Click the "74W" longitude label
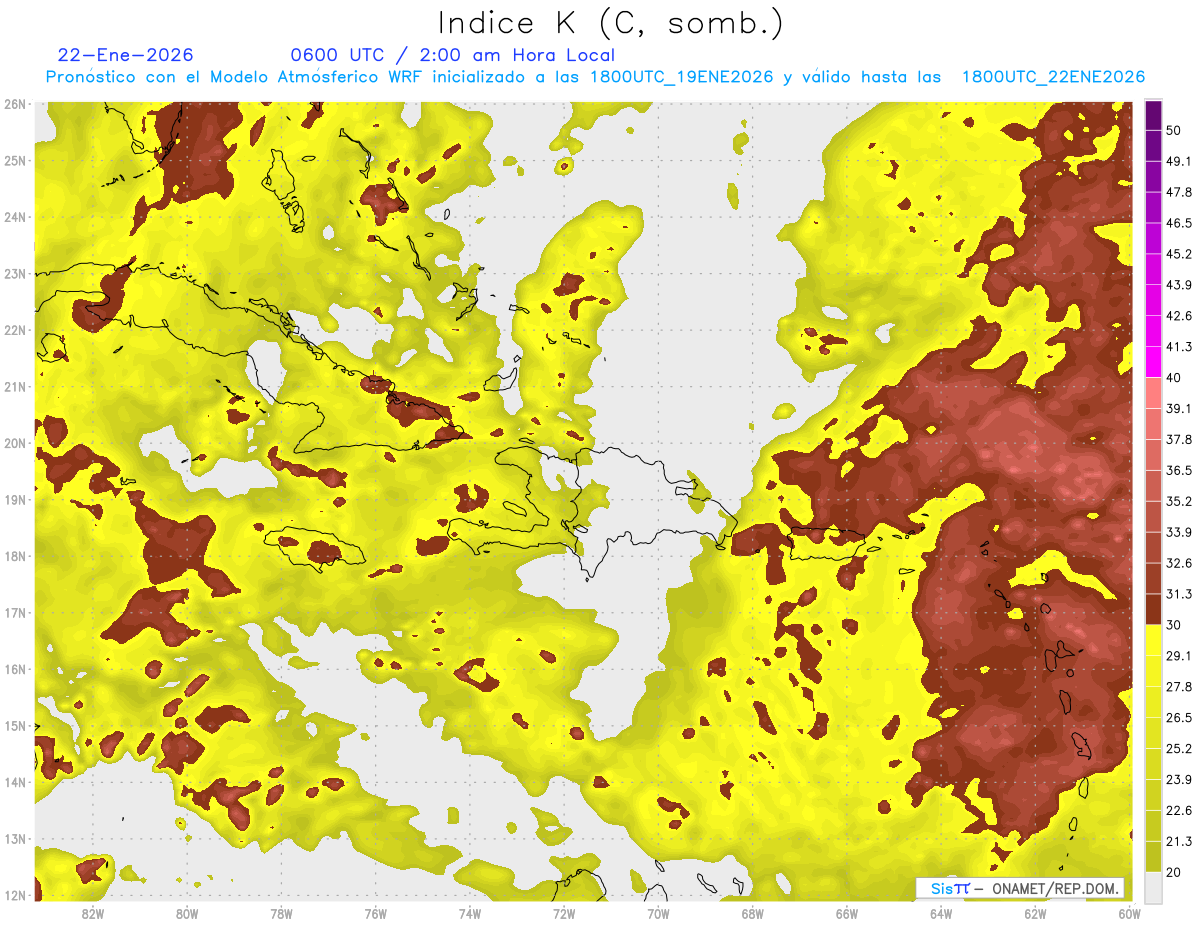 [469, 913]
